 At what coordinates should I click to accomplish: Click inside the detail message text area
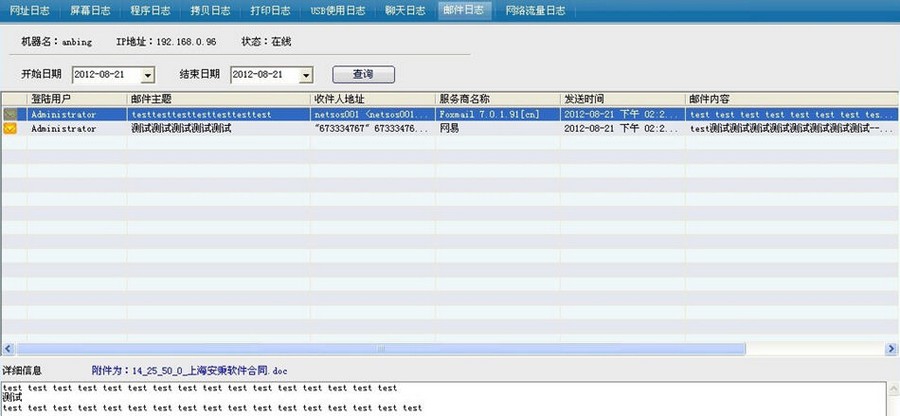pyautogui.click(x=443, y=399)
